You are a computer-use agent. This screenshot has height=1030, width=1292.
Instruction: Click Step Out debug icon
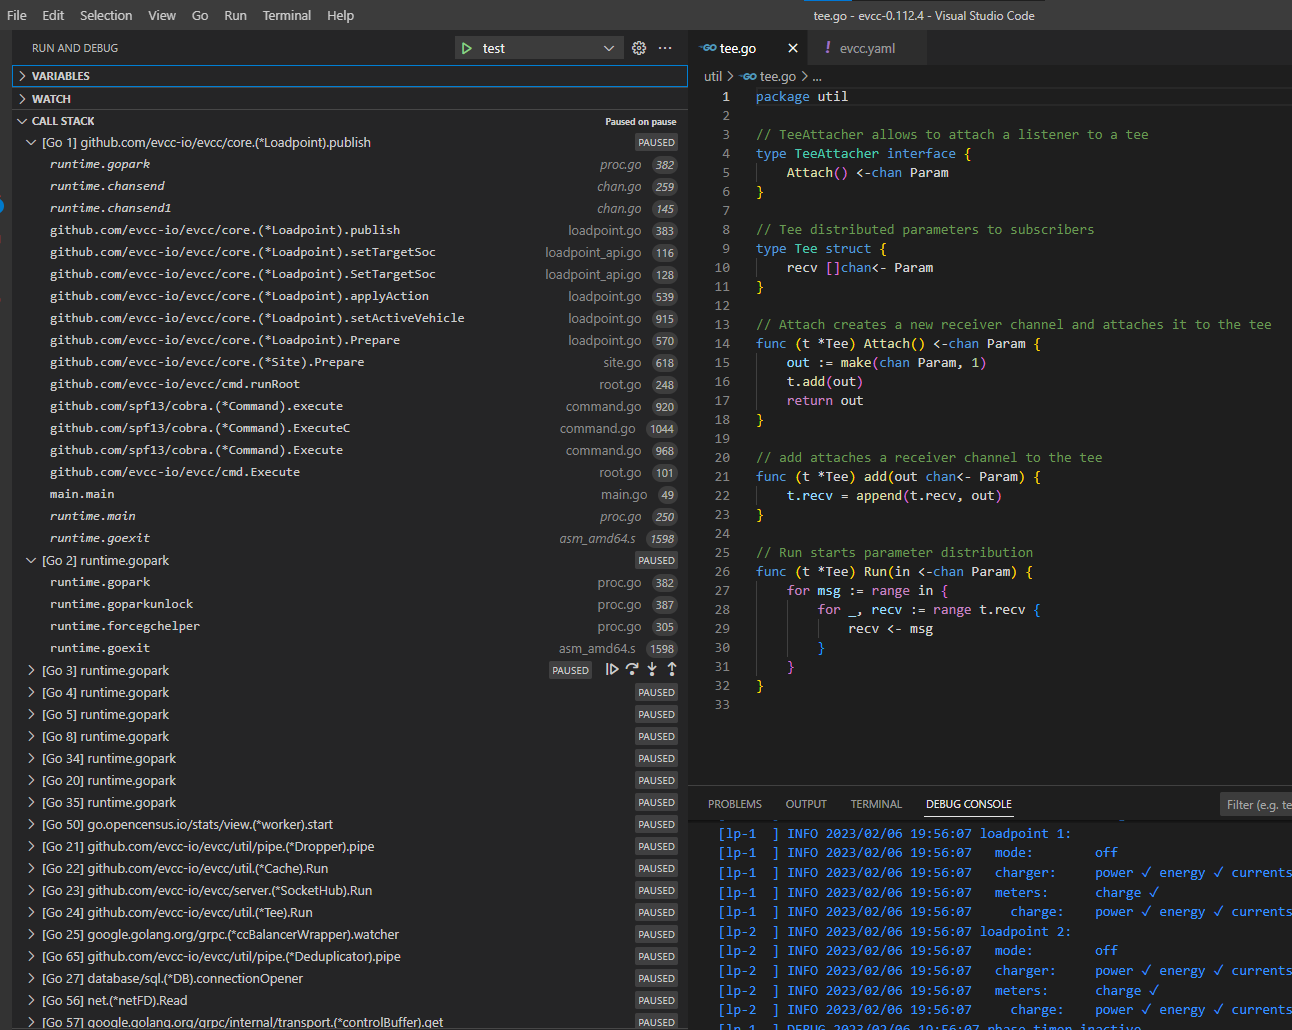pos(670,669)
